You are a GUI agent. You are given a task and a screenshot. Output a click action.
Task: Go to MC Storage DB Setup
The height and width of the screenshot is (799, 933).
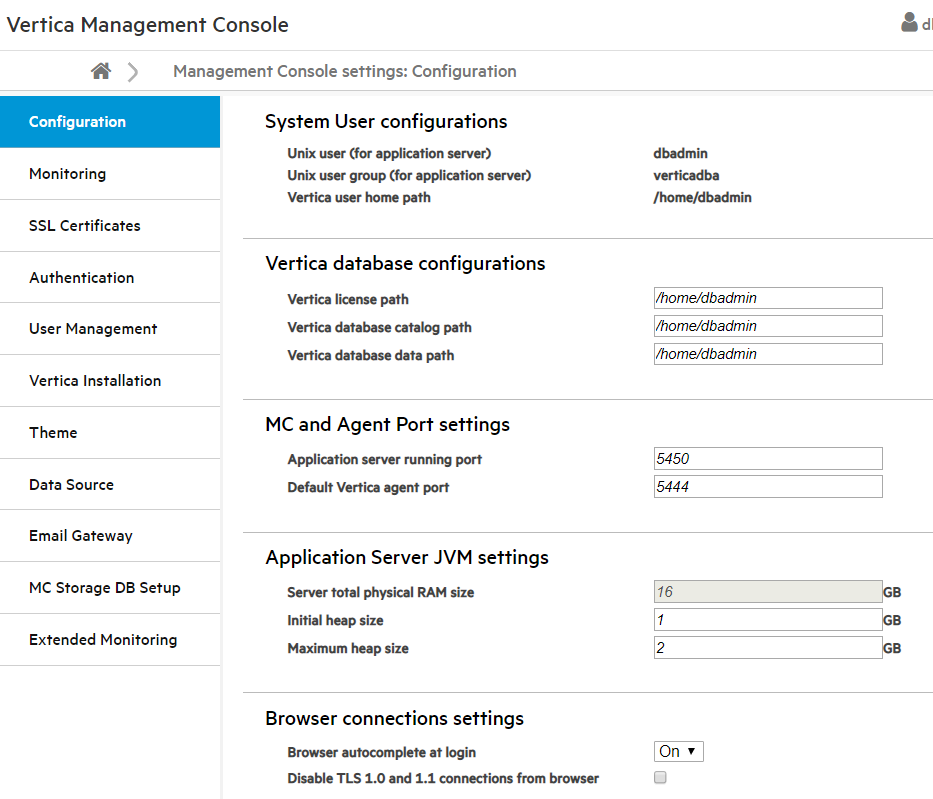point(110,588)
